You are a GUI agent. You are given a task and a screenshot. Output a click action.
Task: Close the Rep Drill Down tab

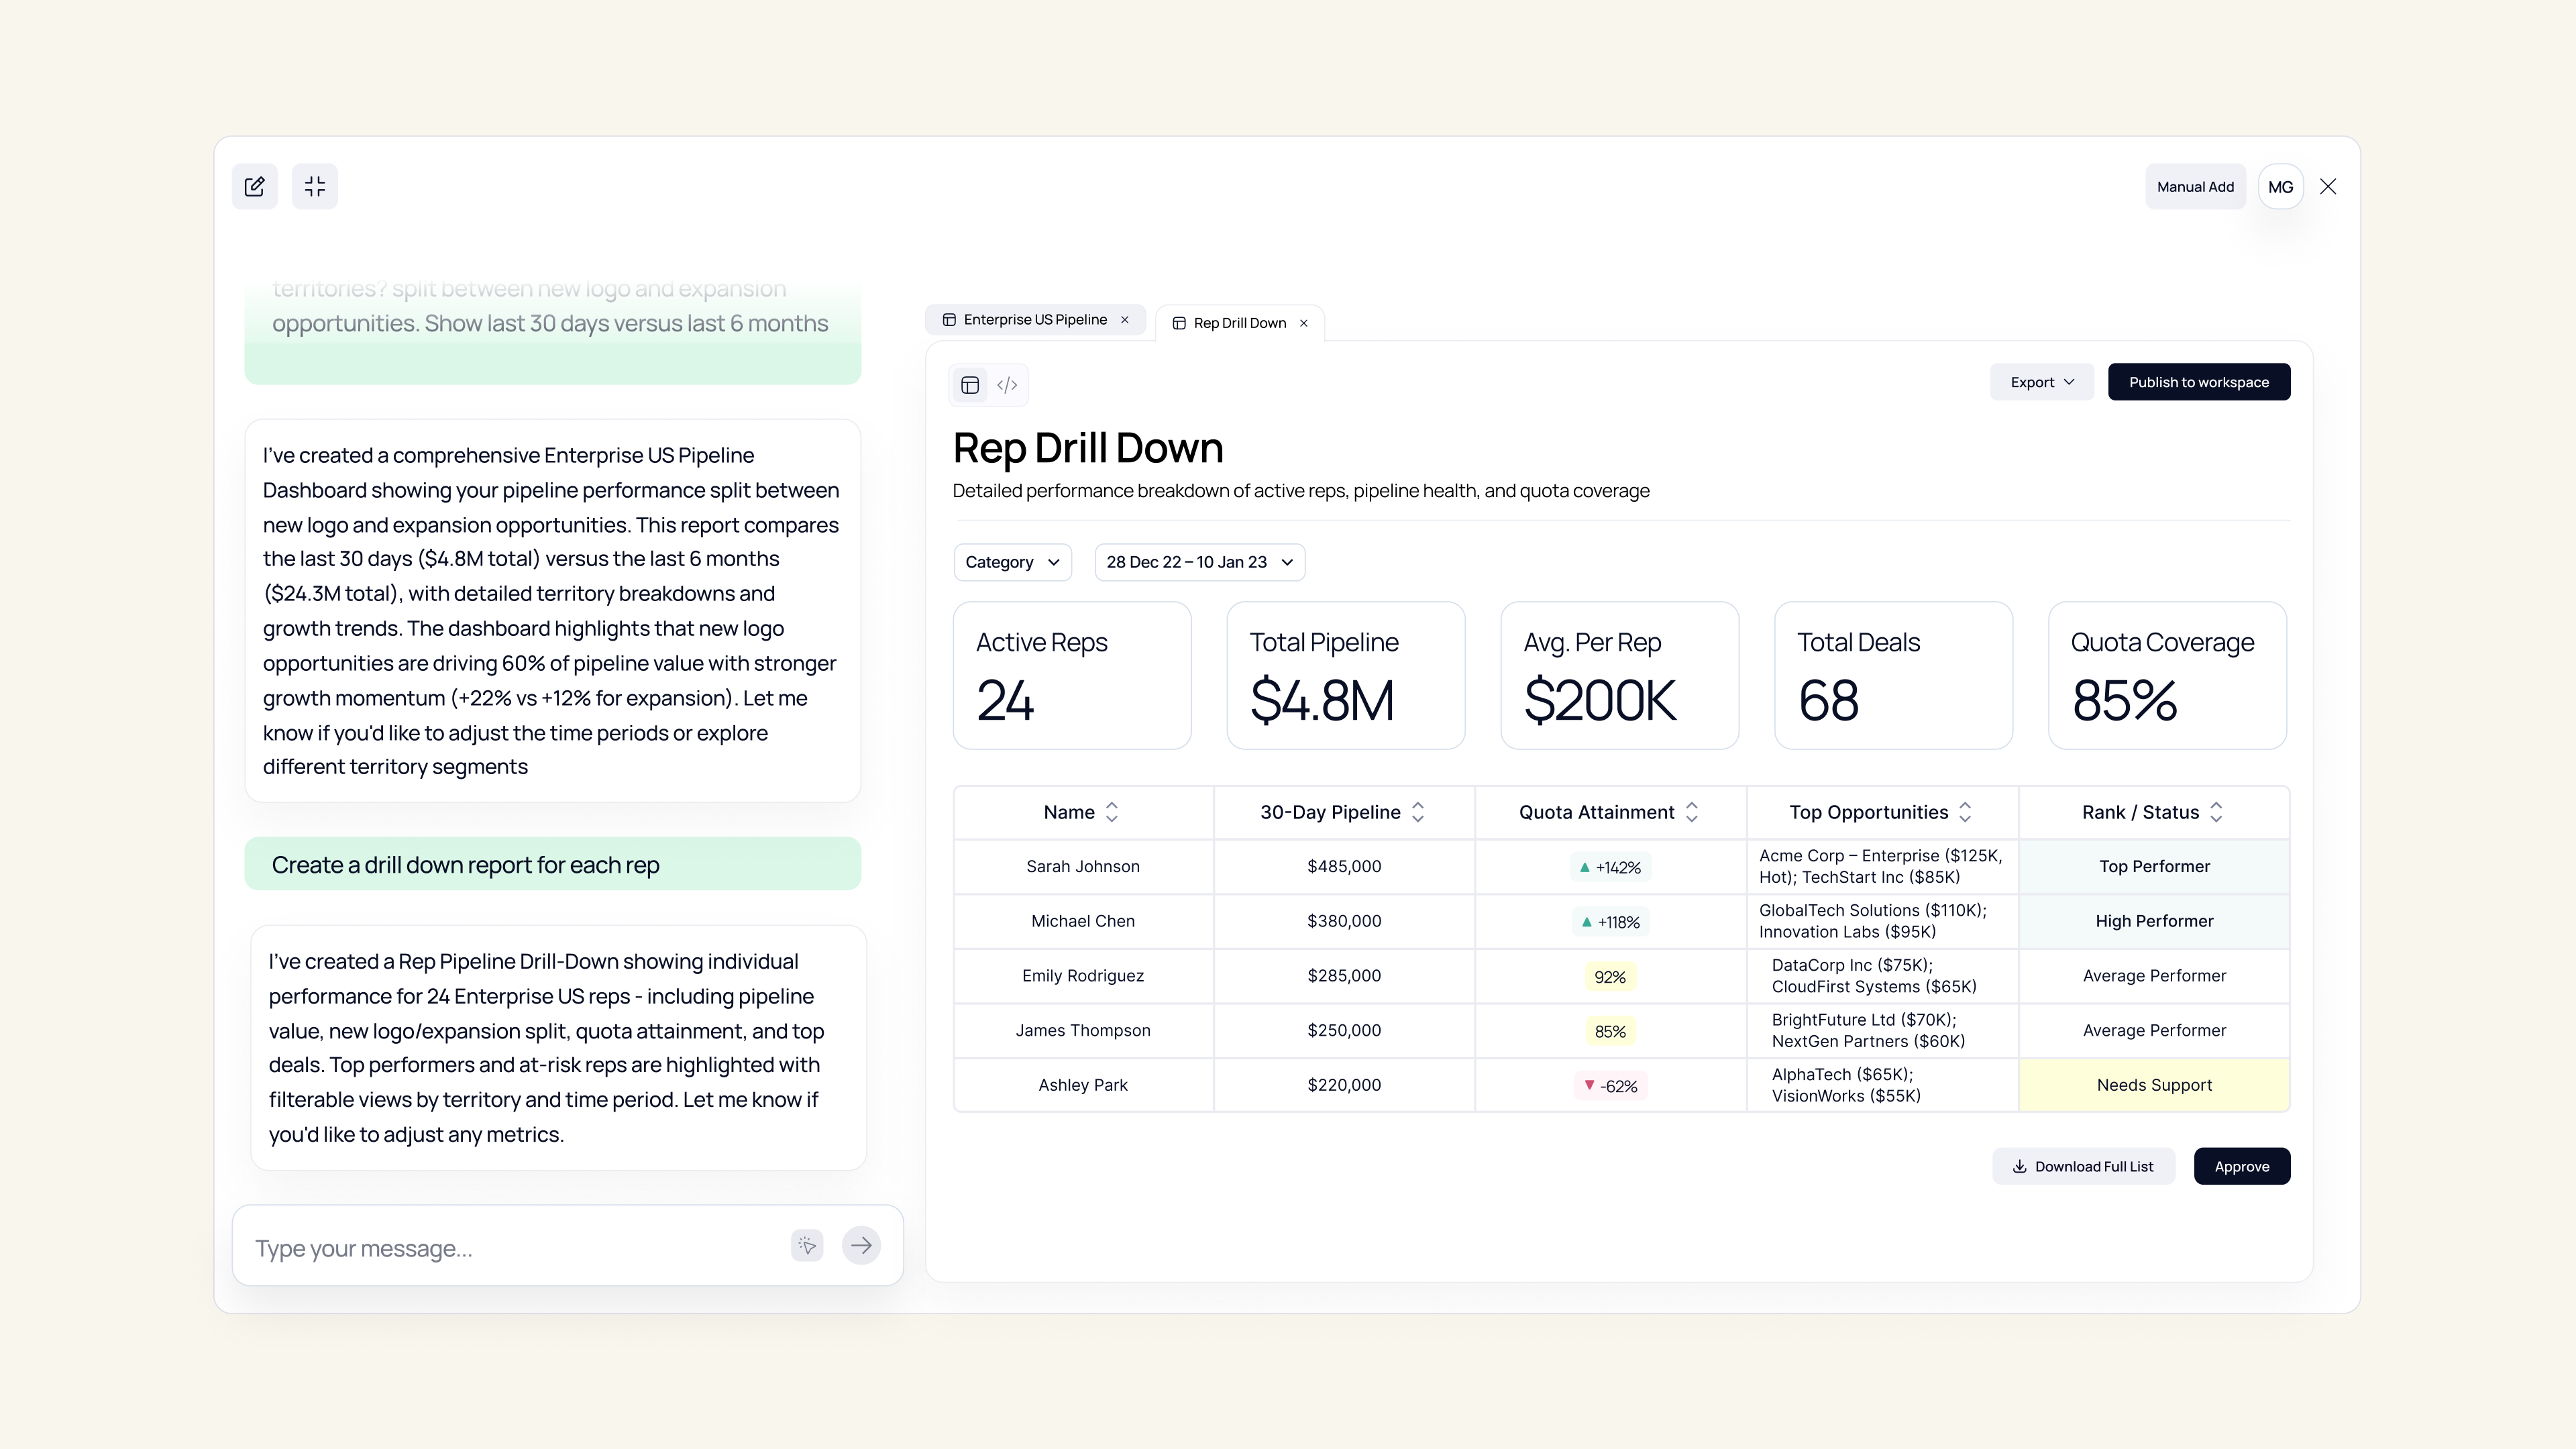pos(1304,323)
